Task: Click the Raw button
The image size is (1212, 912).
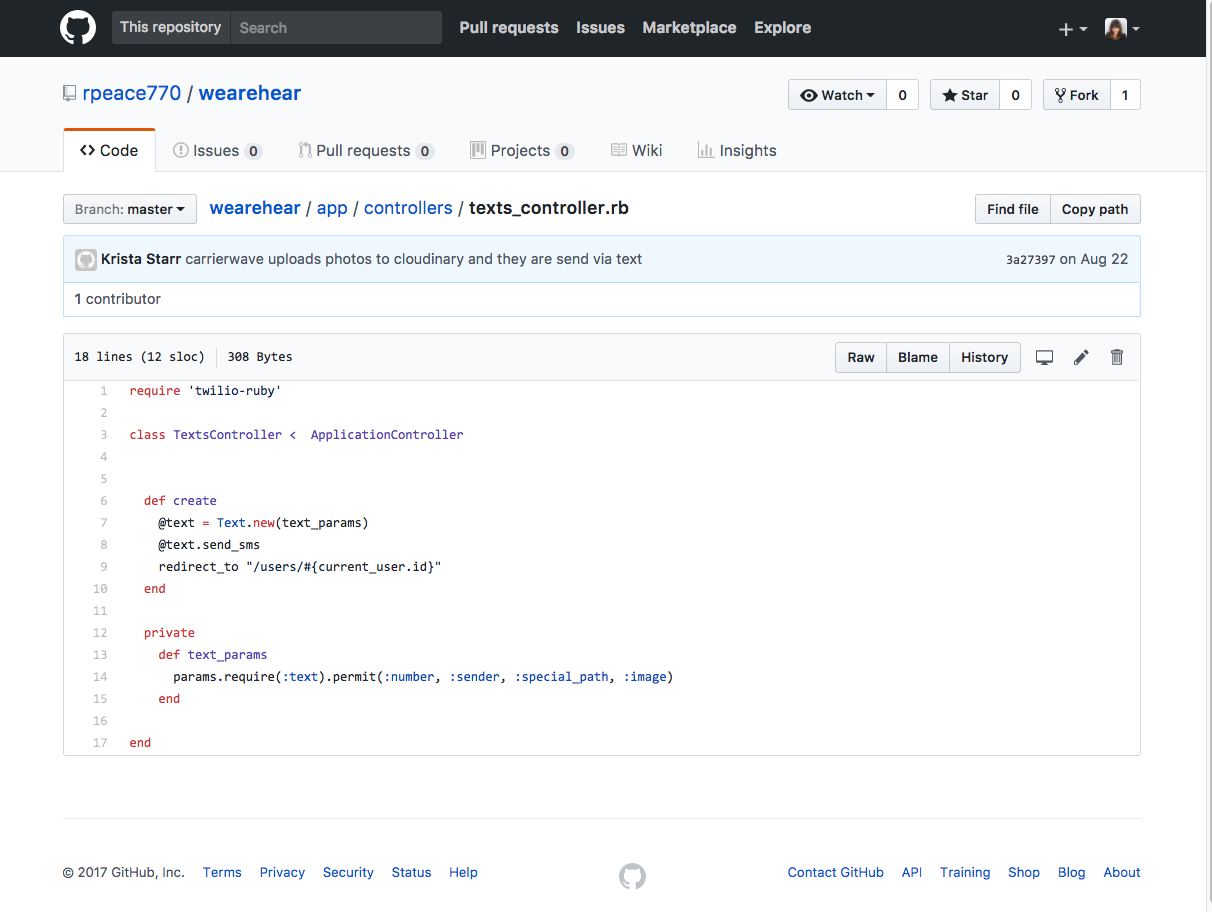Action: pos(861,357)
